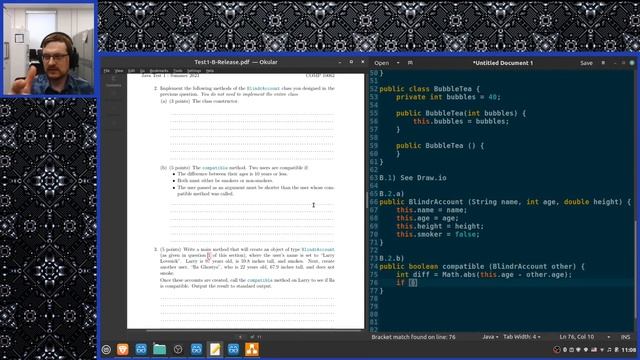Toggle the INS insert mode indicator
This screenshot has height=360, width=640.
pos(625,337)
